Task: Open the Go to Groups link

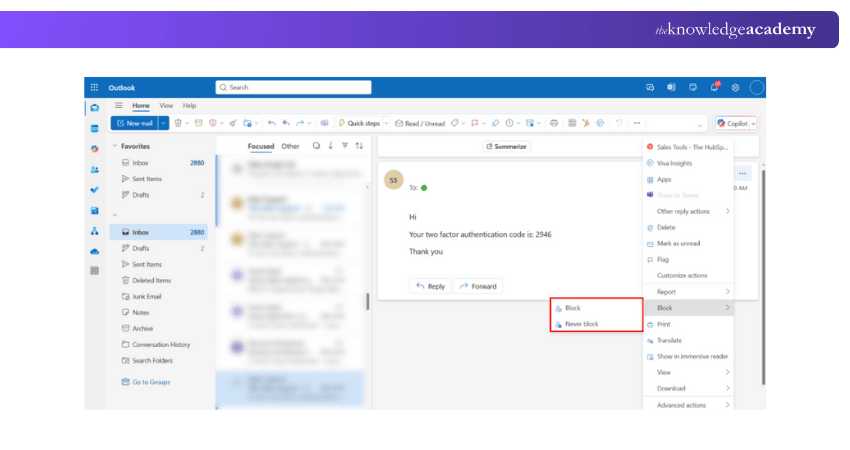Action: (146, 382)
